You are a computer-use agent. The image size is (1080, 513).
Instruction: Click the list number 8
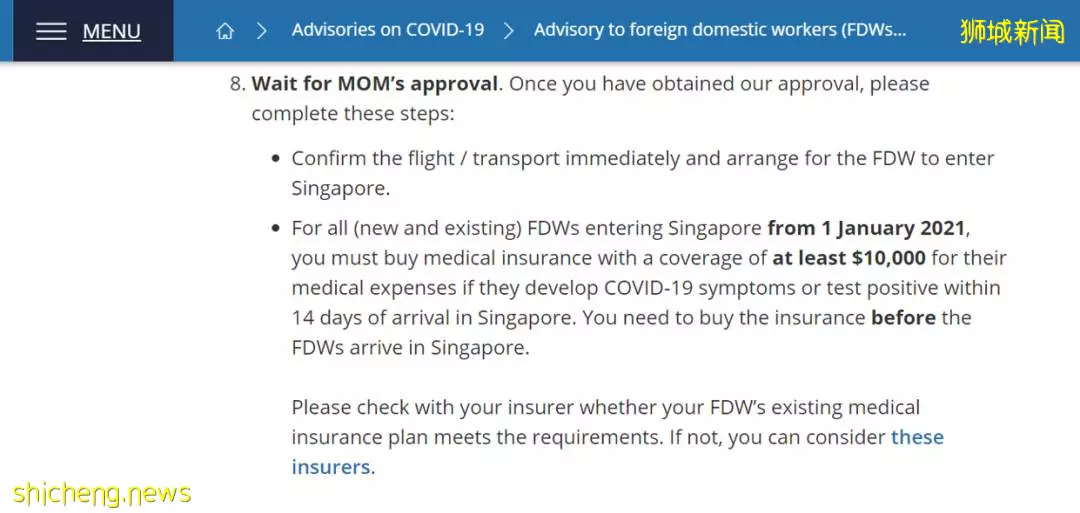(x=237, y=84)
